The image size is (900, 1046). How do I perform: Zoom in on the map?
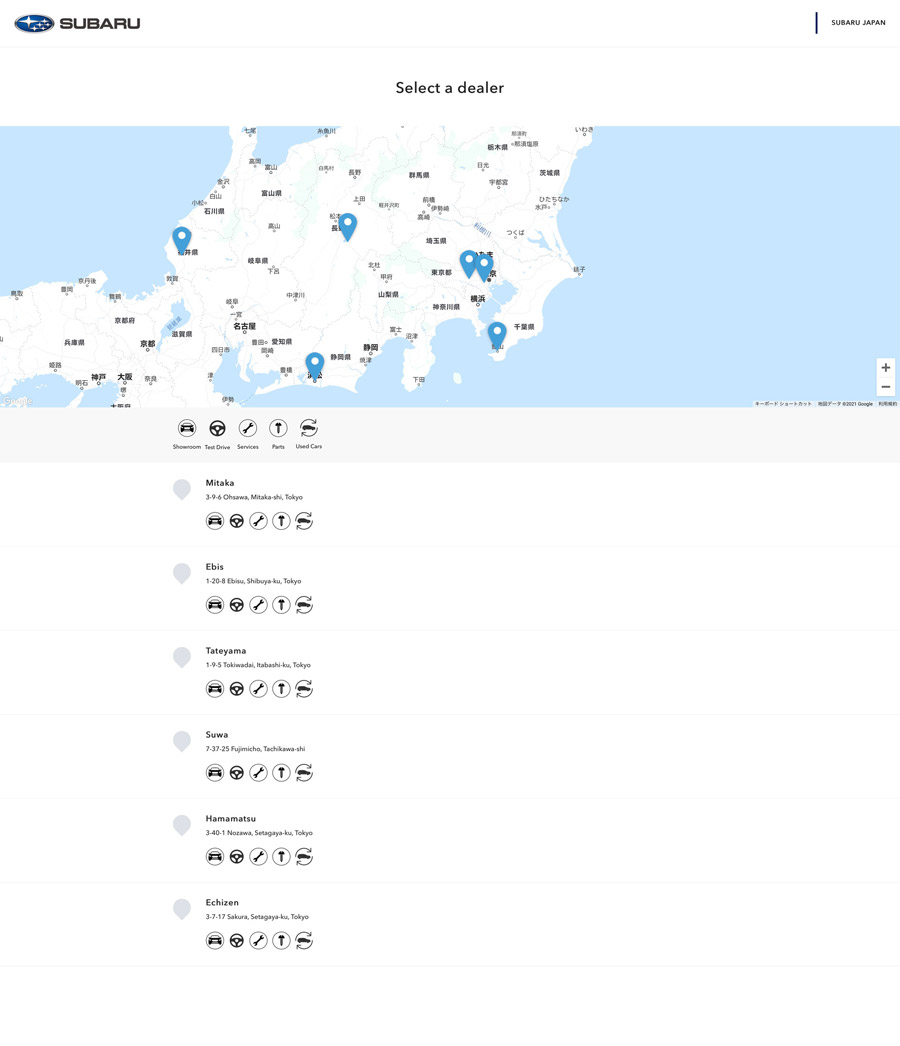(x=885, y=368)
